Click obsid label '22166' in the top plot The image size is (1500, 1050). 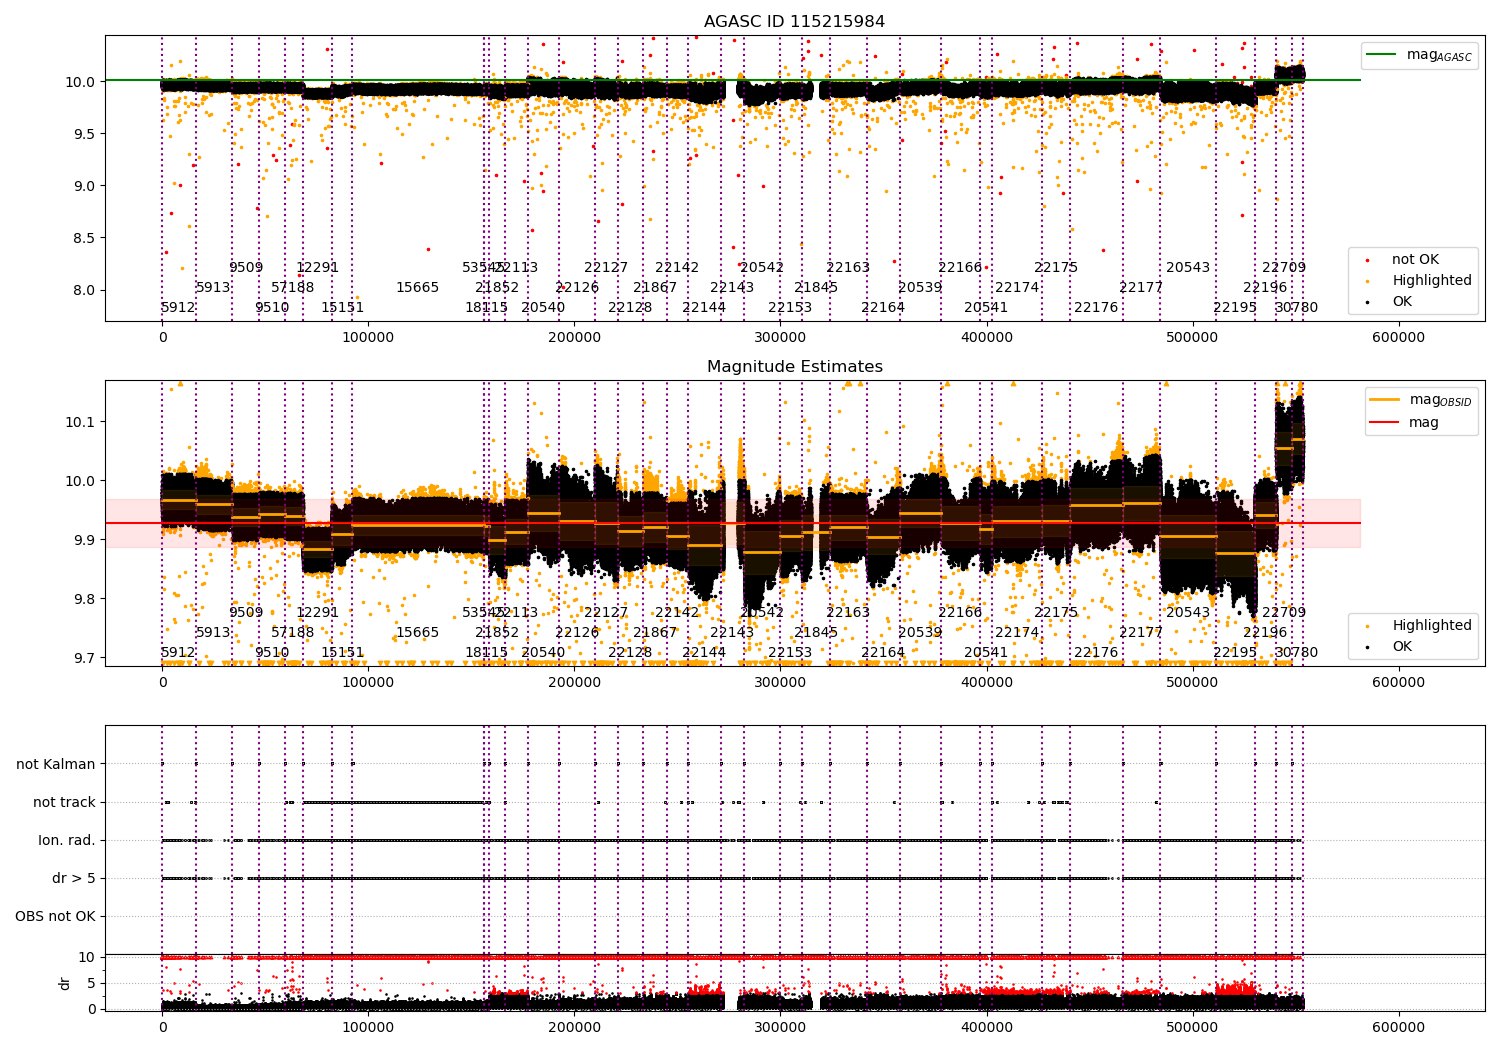point(960,268)
